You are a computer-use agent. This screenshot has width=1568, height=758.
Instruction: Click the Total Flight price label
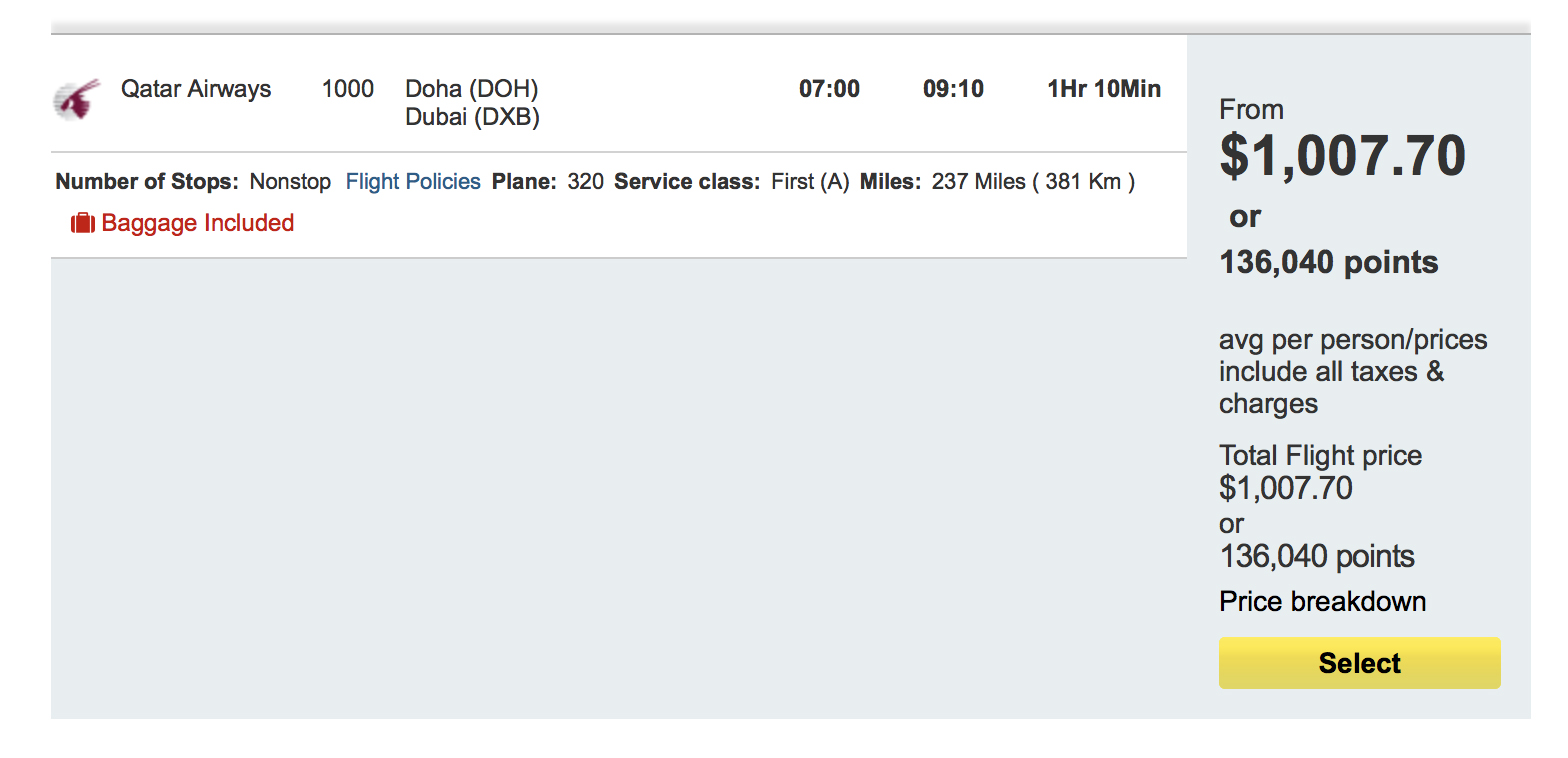[1320, 456]
